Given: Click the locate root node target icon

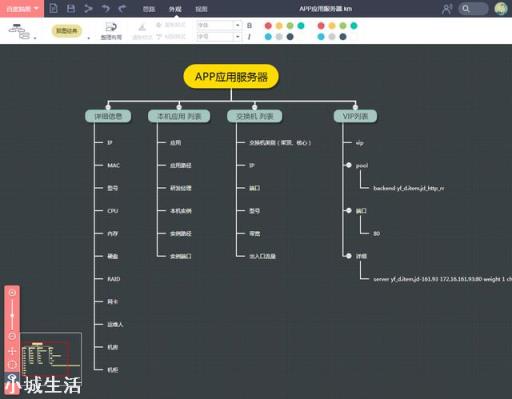Looking at the screenshot, I should (x=12, y=365).
